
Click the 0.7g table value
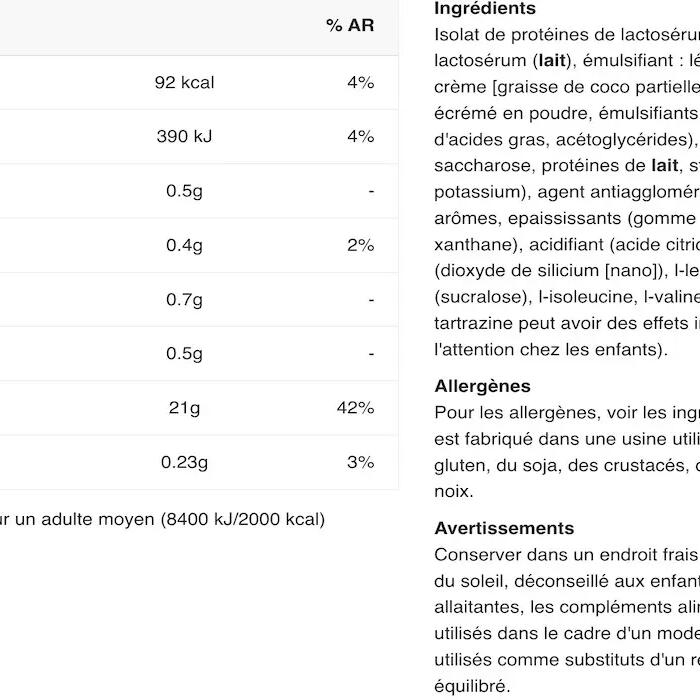pyautogui.click(x=184, y=299)
